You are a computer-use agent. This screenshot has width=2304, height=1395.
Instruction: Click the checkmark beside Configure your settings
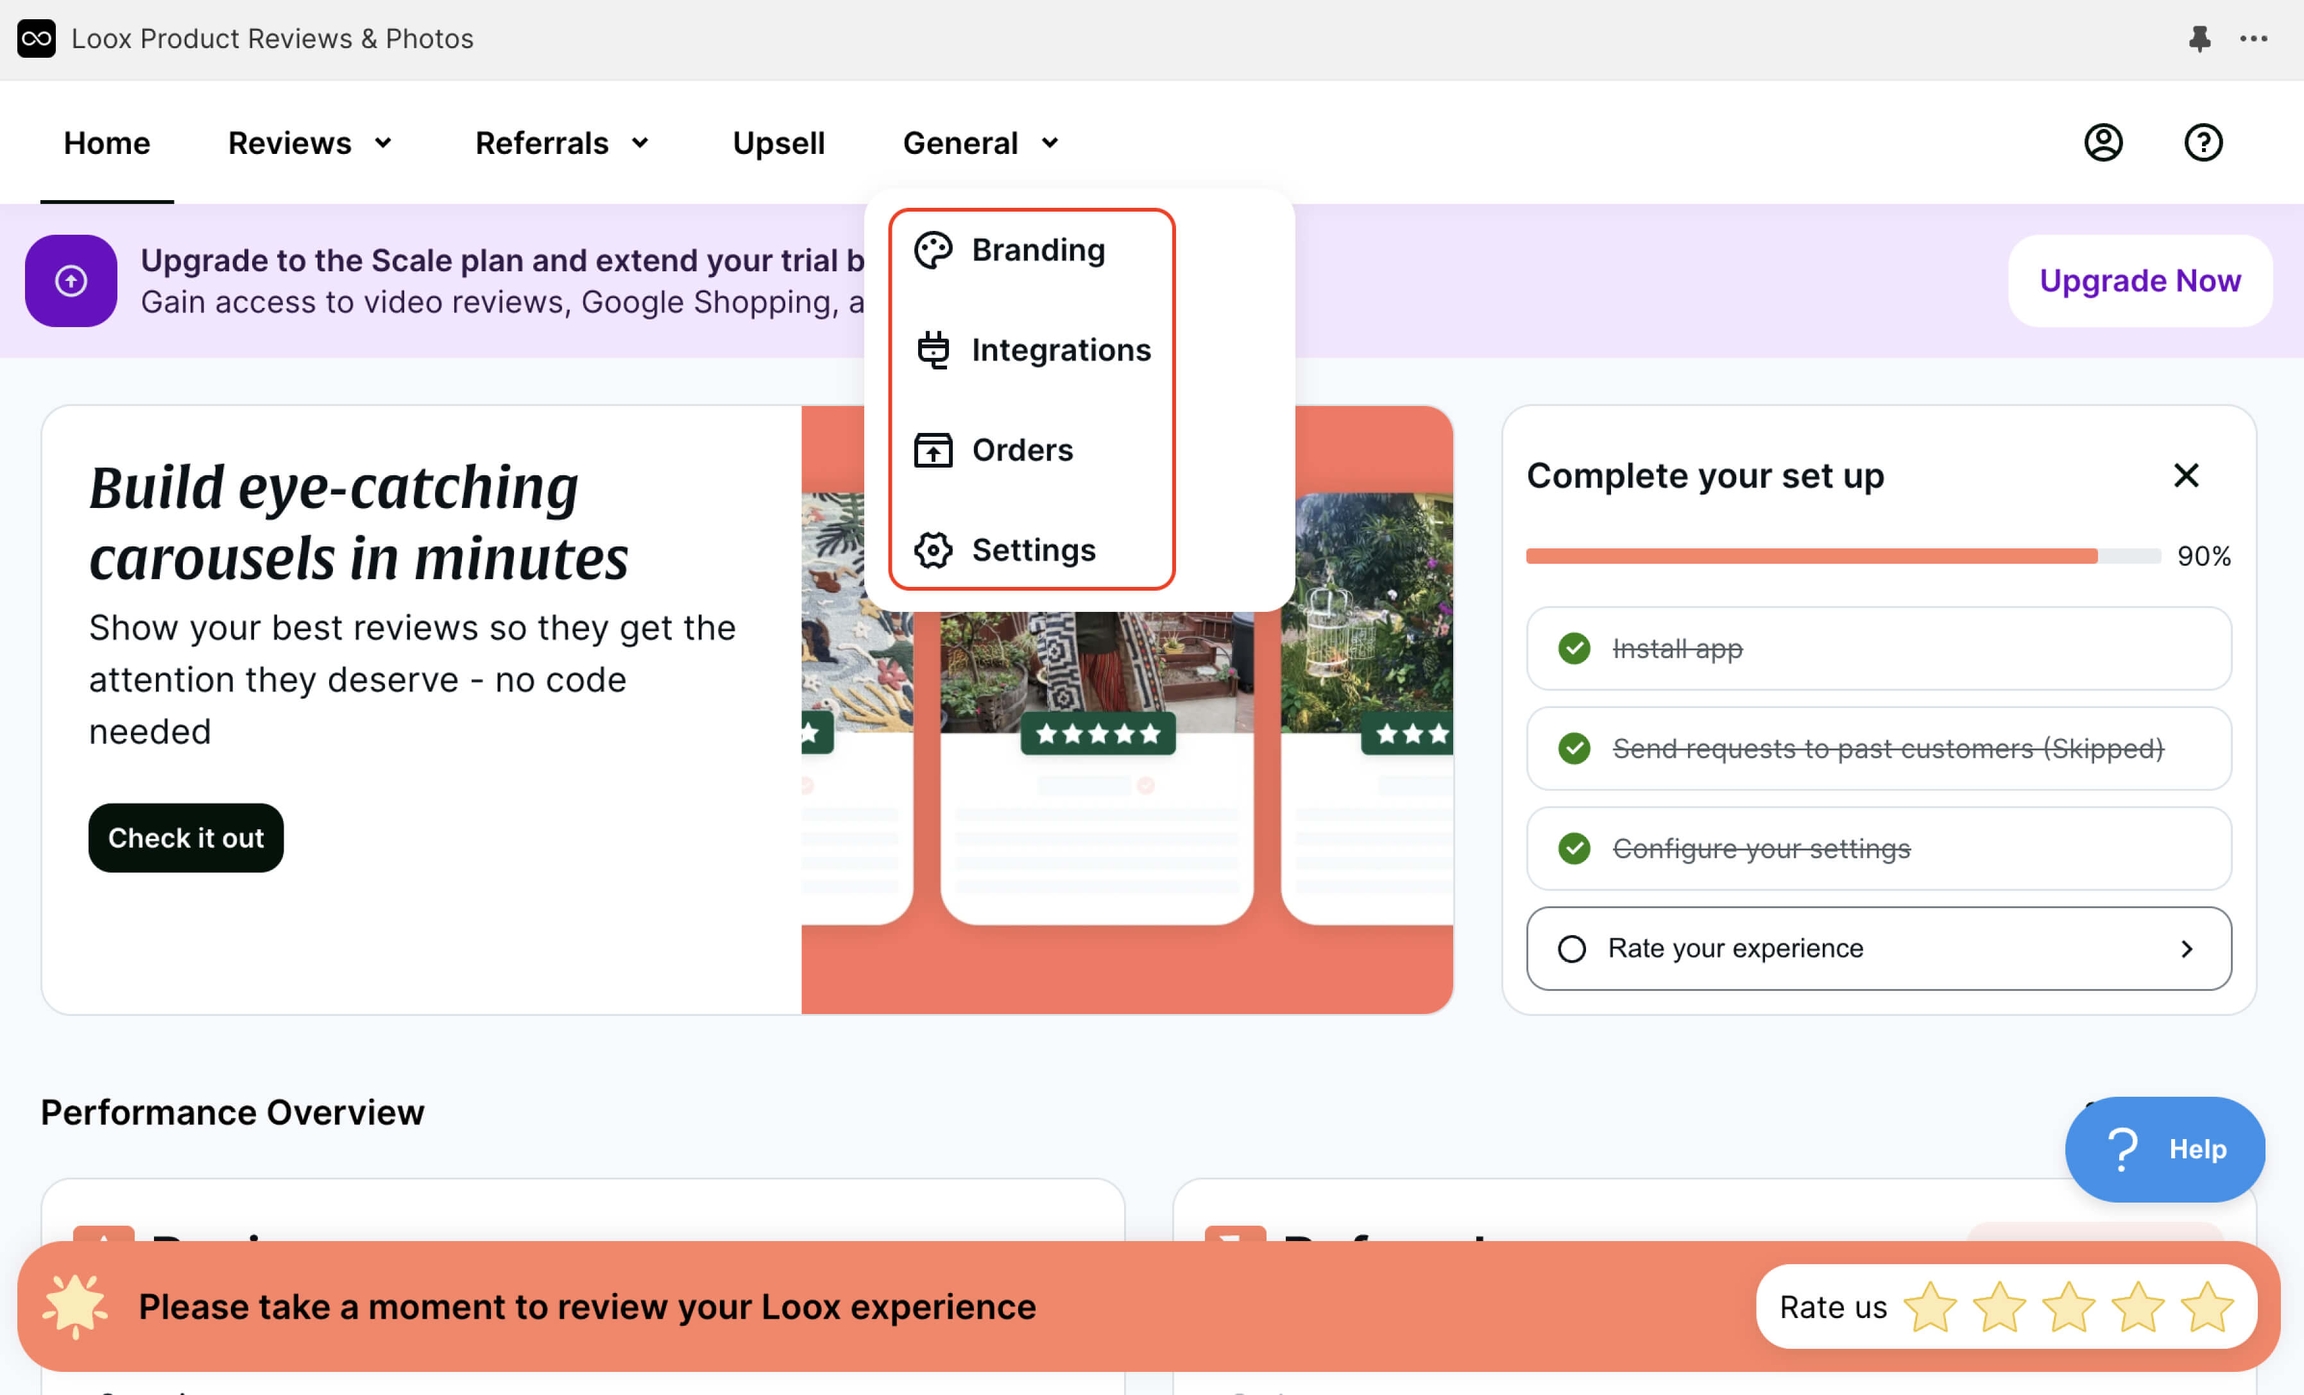[x=1574, y=848]
